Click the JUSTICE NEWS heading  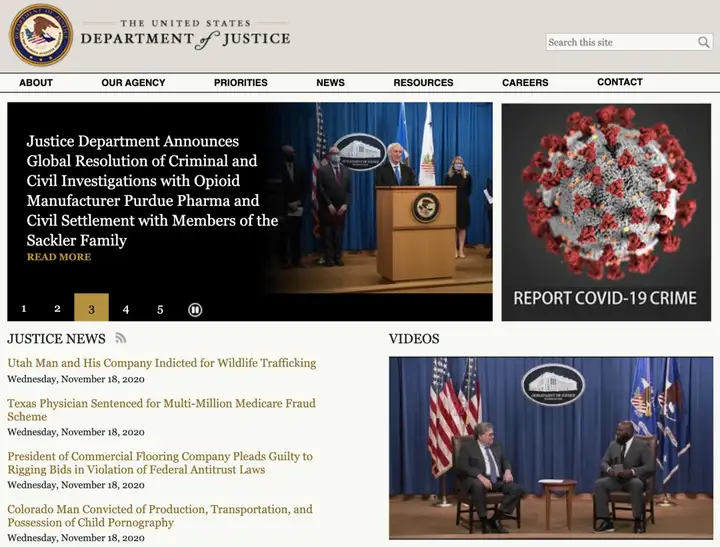(x=56, y=338)
